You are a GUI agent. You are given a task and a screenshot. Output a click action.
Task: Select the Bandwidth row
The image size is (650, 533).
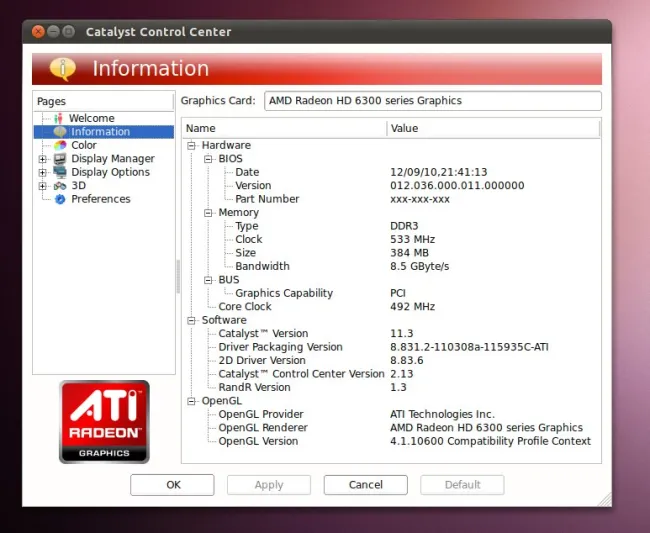coord(391,266)
